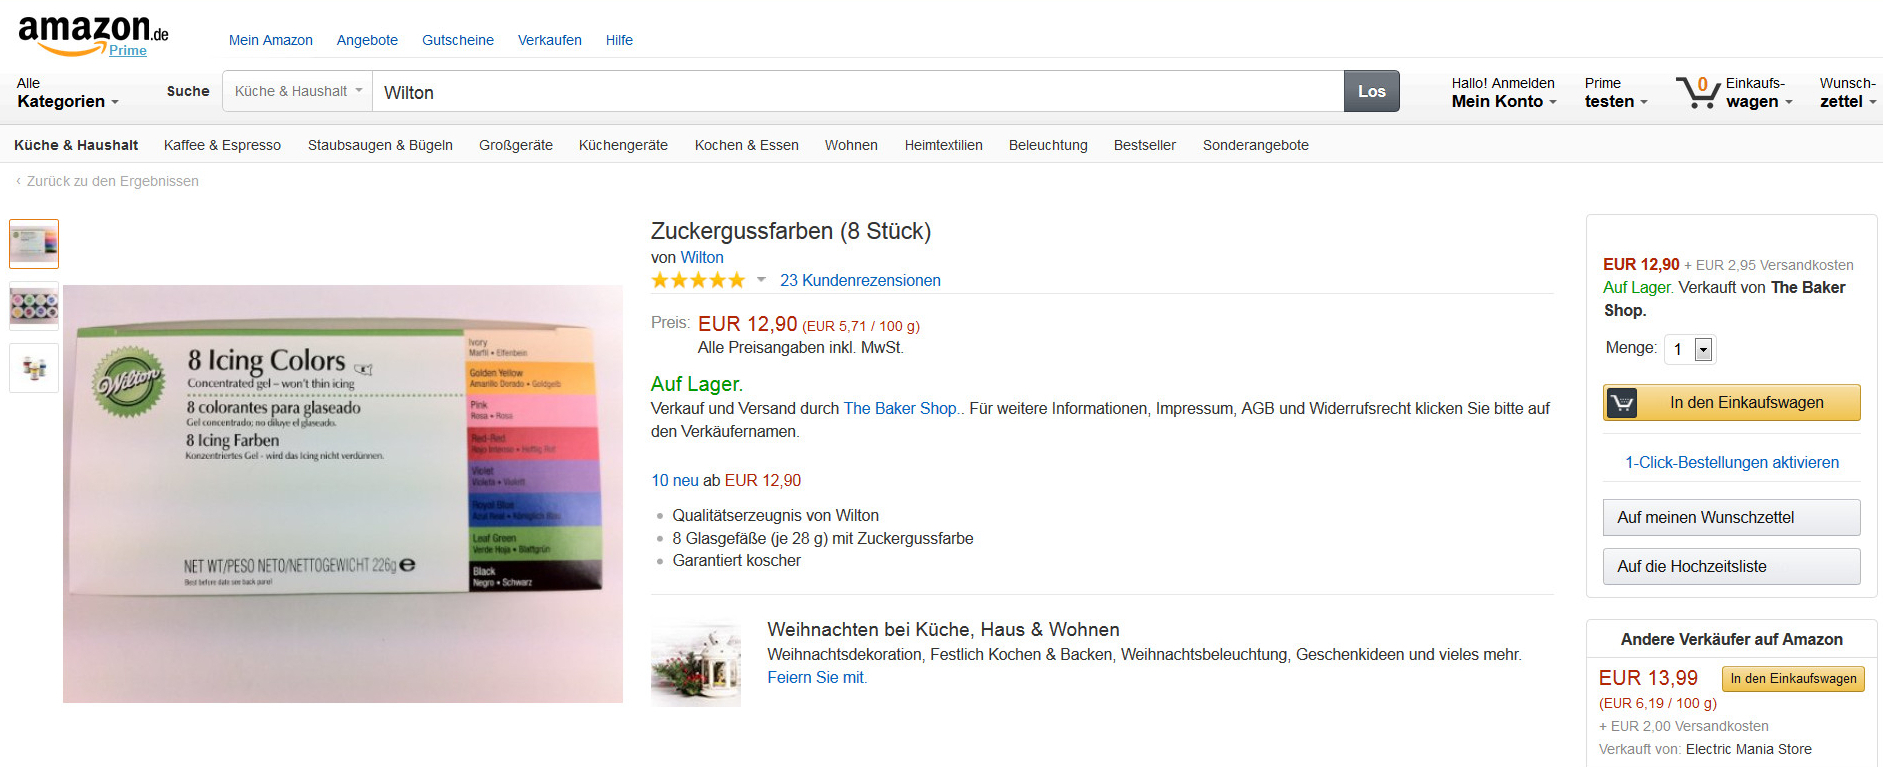
Task: Click the Amazon.de Prime logo
Action: coord(93,36)
